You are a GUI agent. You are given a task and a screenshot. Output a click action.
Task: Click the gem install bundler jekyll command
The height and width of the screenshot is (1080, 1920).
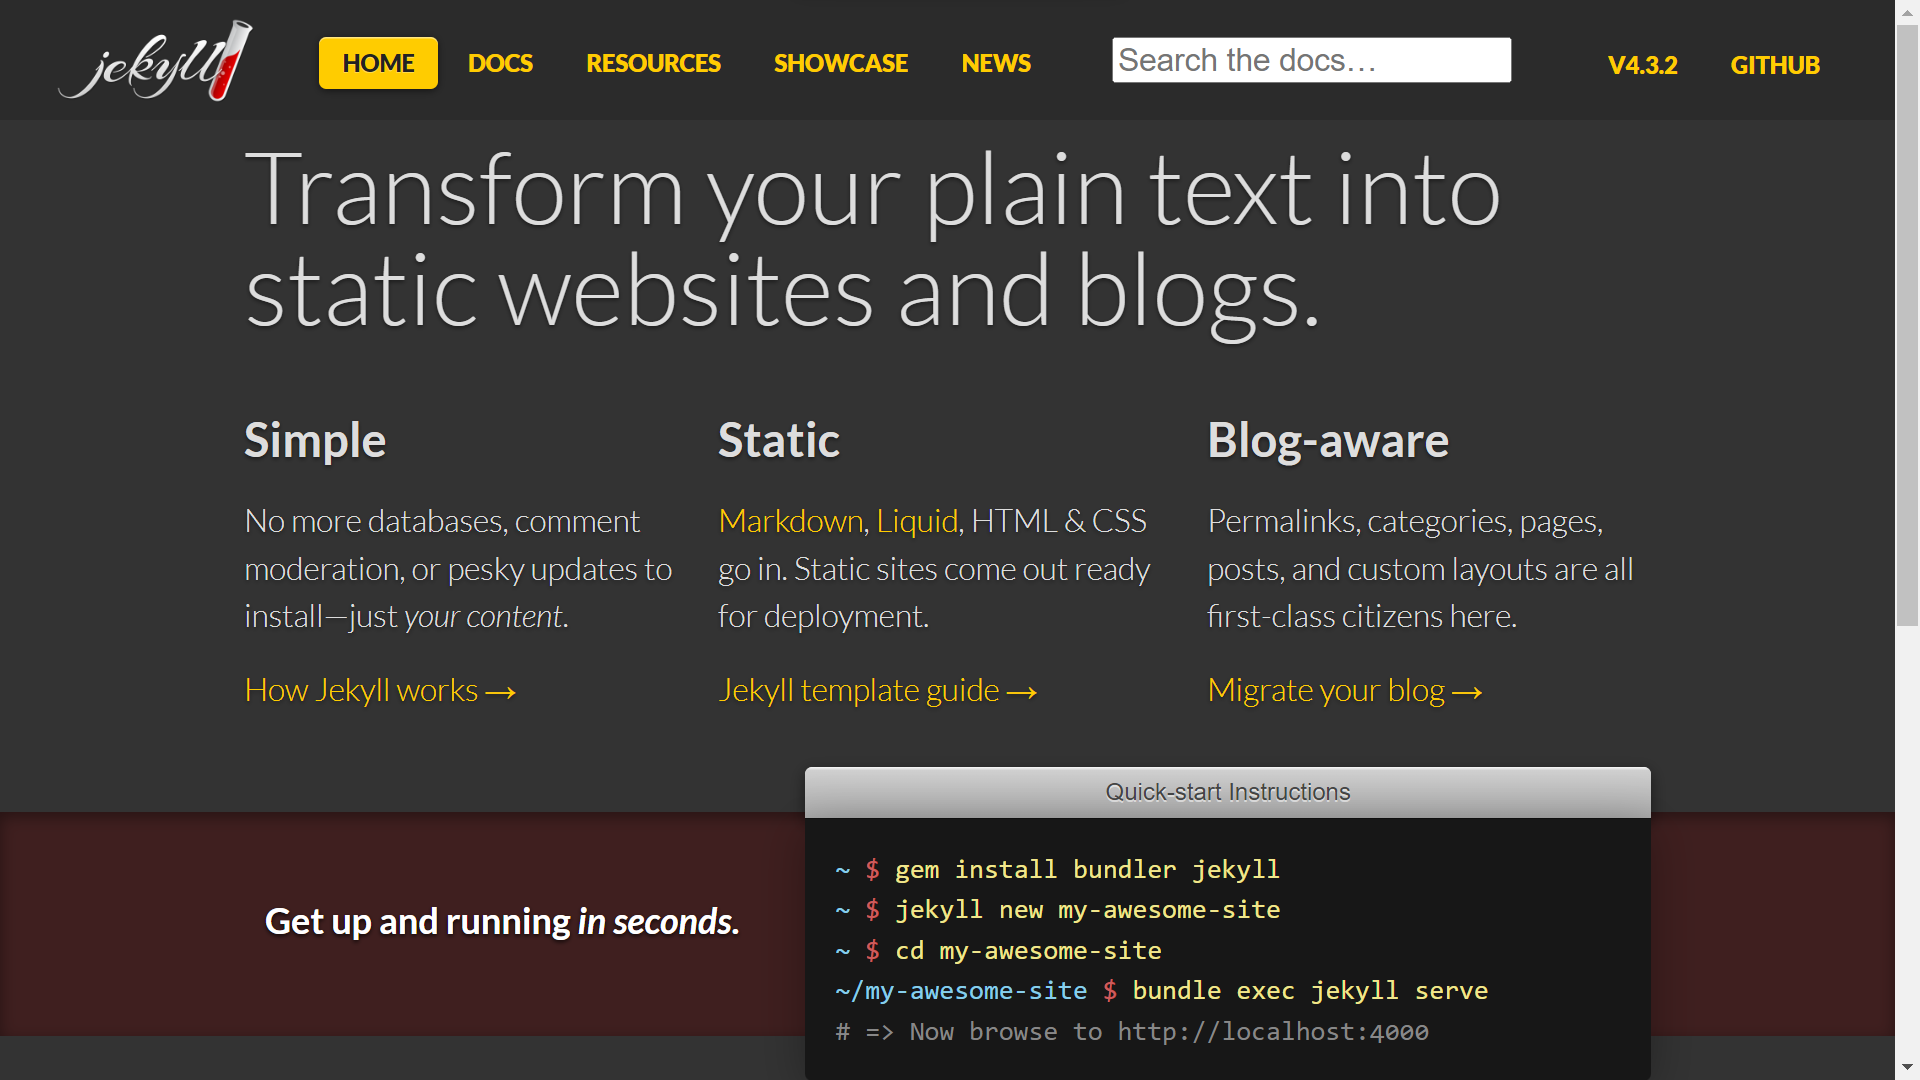pyautogui.click(x=1087, y=869)
